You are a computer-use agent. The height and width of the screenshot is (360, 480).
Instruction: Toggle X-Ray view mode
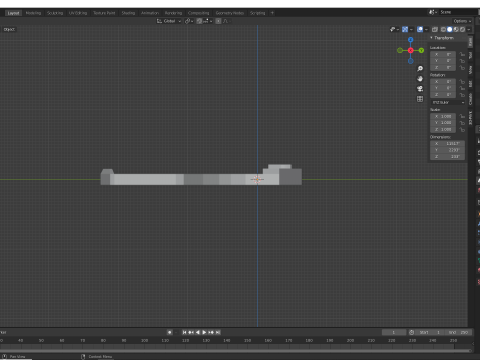435,29
